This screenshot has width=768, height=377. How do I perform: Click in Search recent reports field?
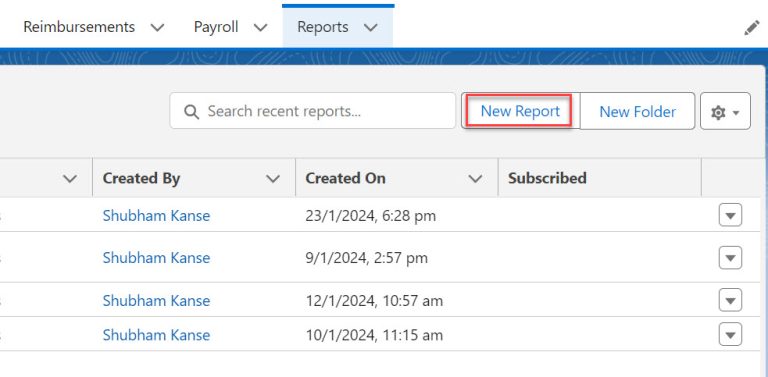point(312,111)
